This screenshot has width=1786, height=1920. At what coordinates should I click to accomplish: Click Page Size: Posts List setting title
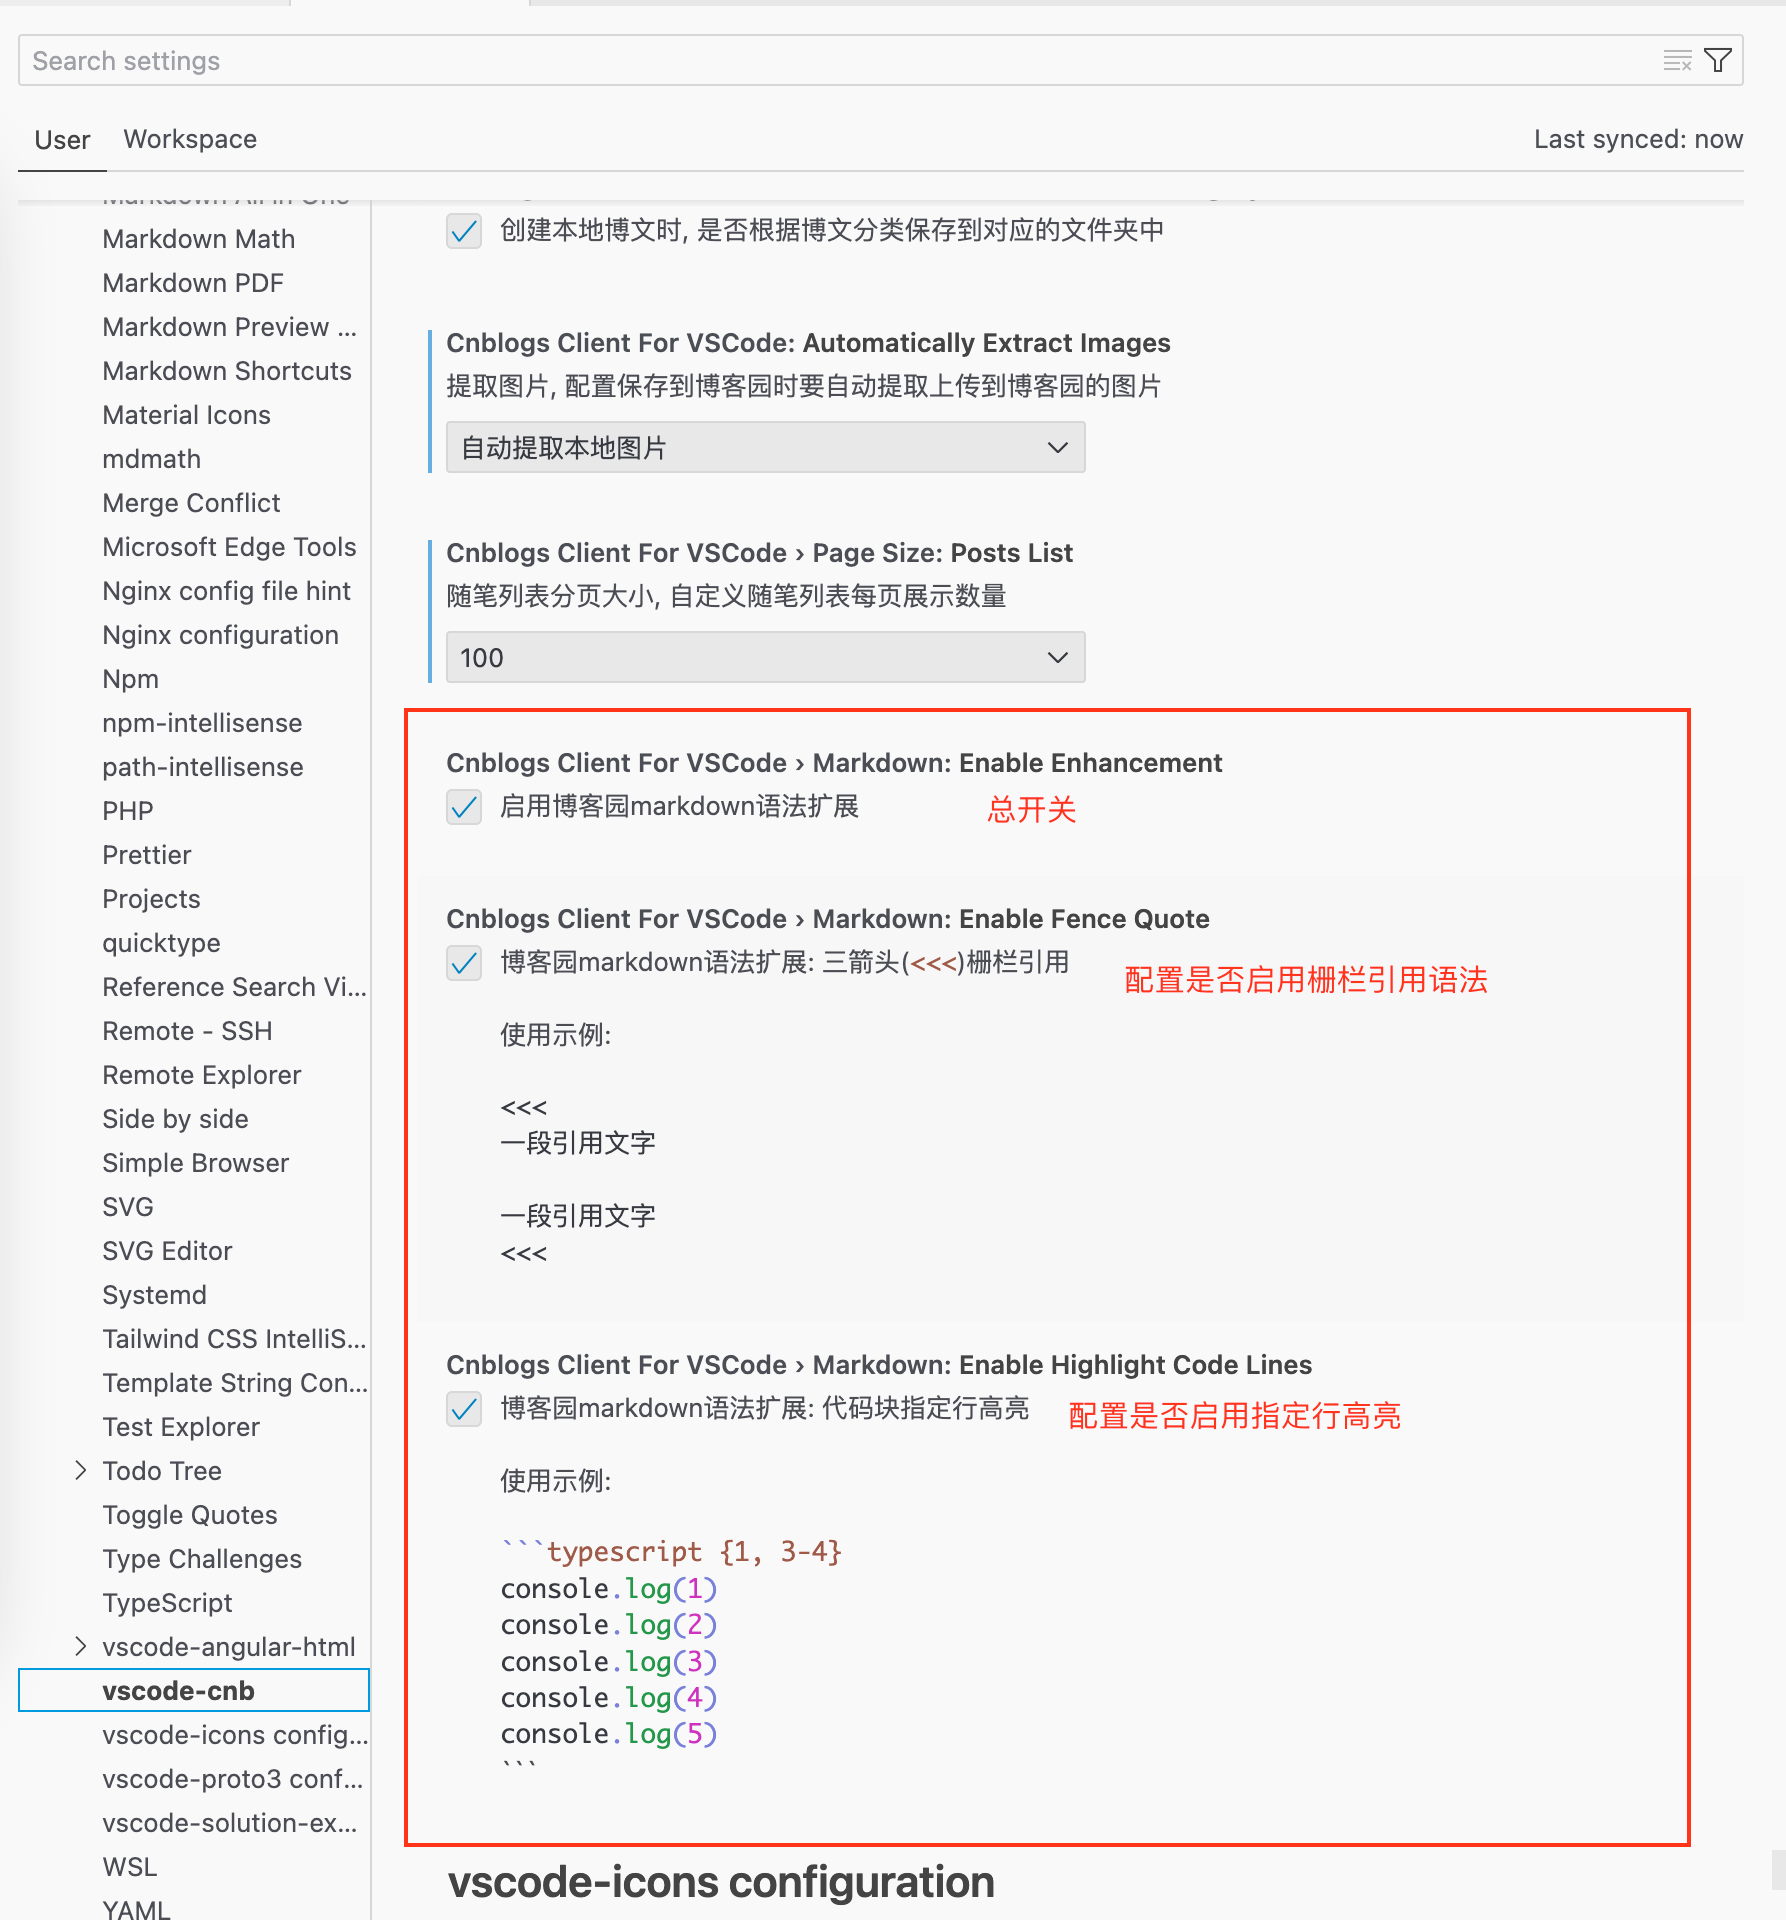(759, 553)
